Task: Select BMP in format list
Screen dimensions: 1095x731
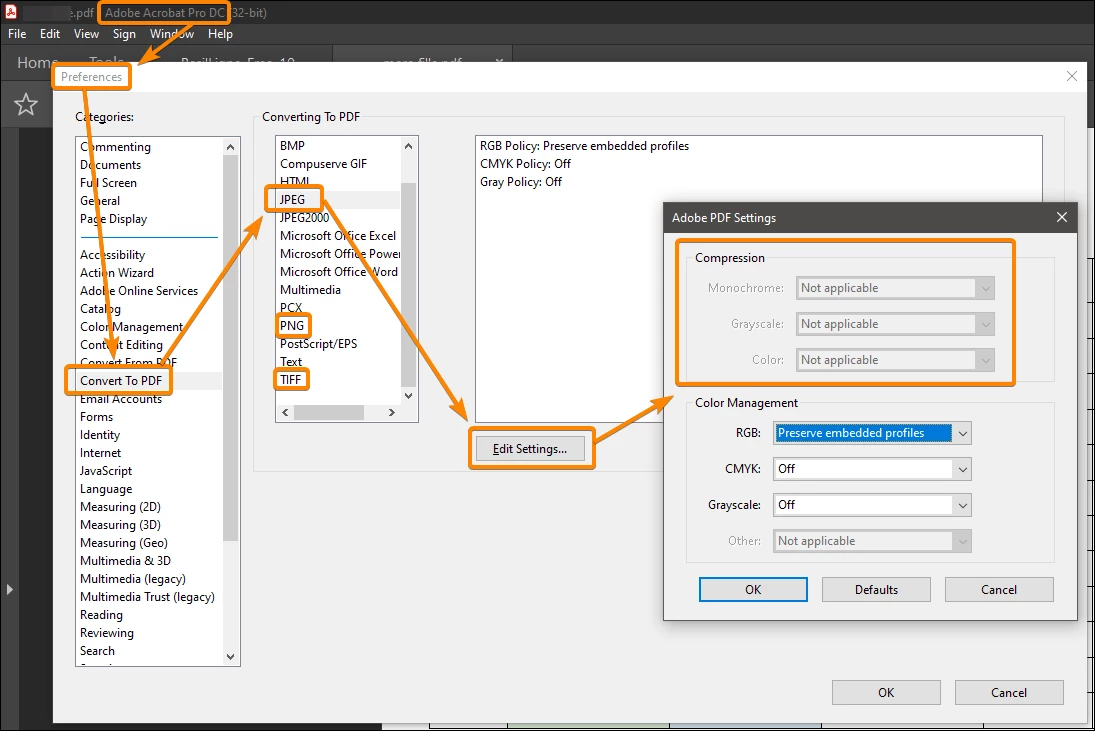Action: (292, 146)
